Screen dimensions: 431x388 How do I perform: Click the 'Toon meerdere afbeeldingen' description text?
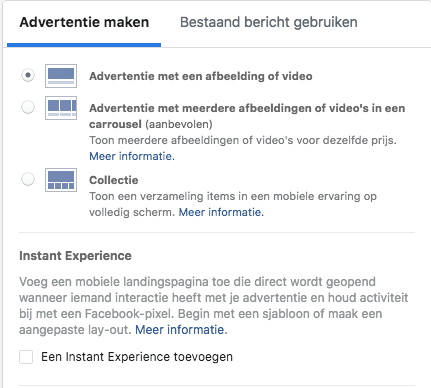[x=243, y=140]
